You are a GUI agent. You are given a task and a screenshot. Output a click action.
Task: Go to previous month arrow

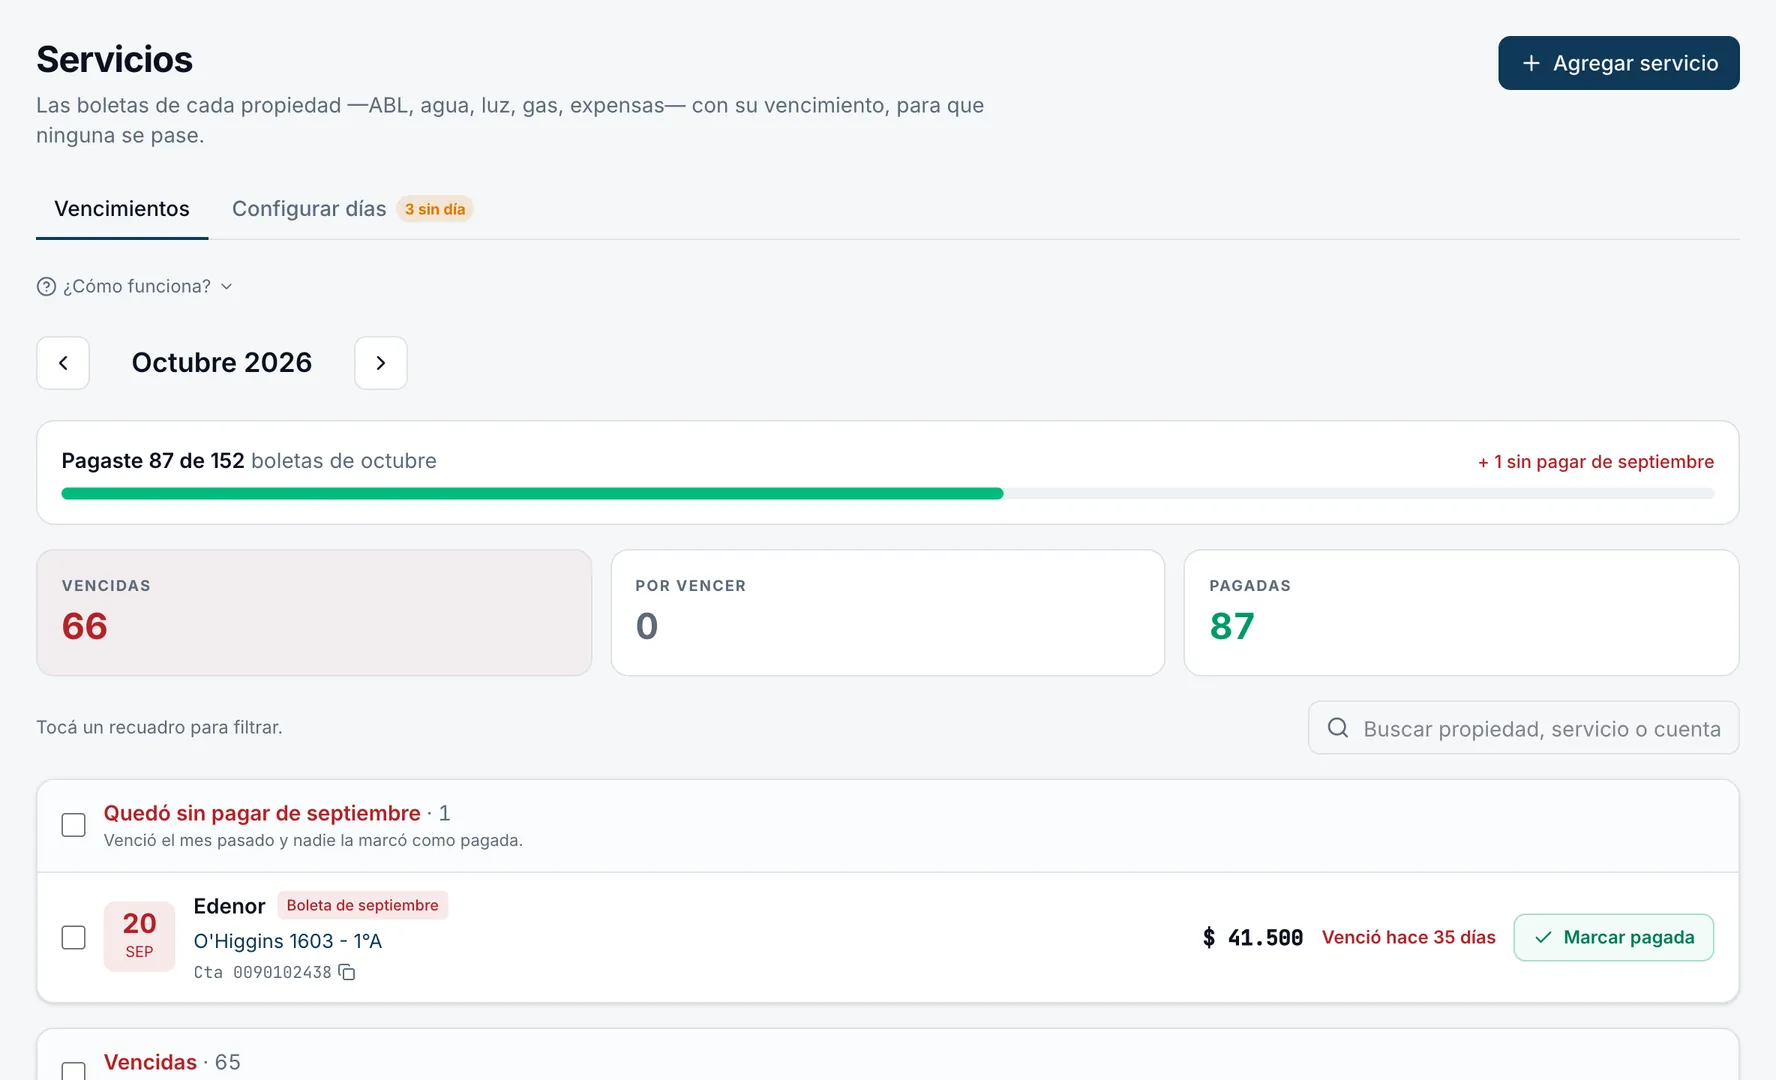(x=63, y=363)
